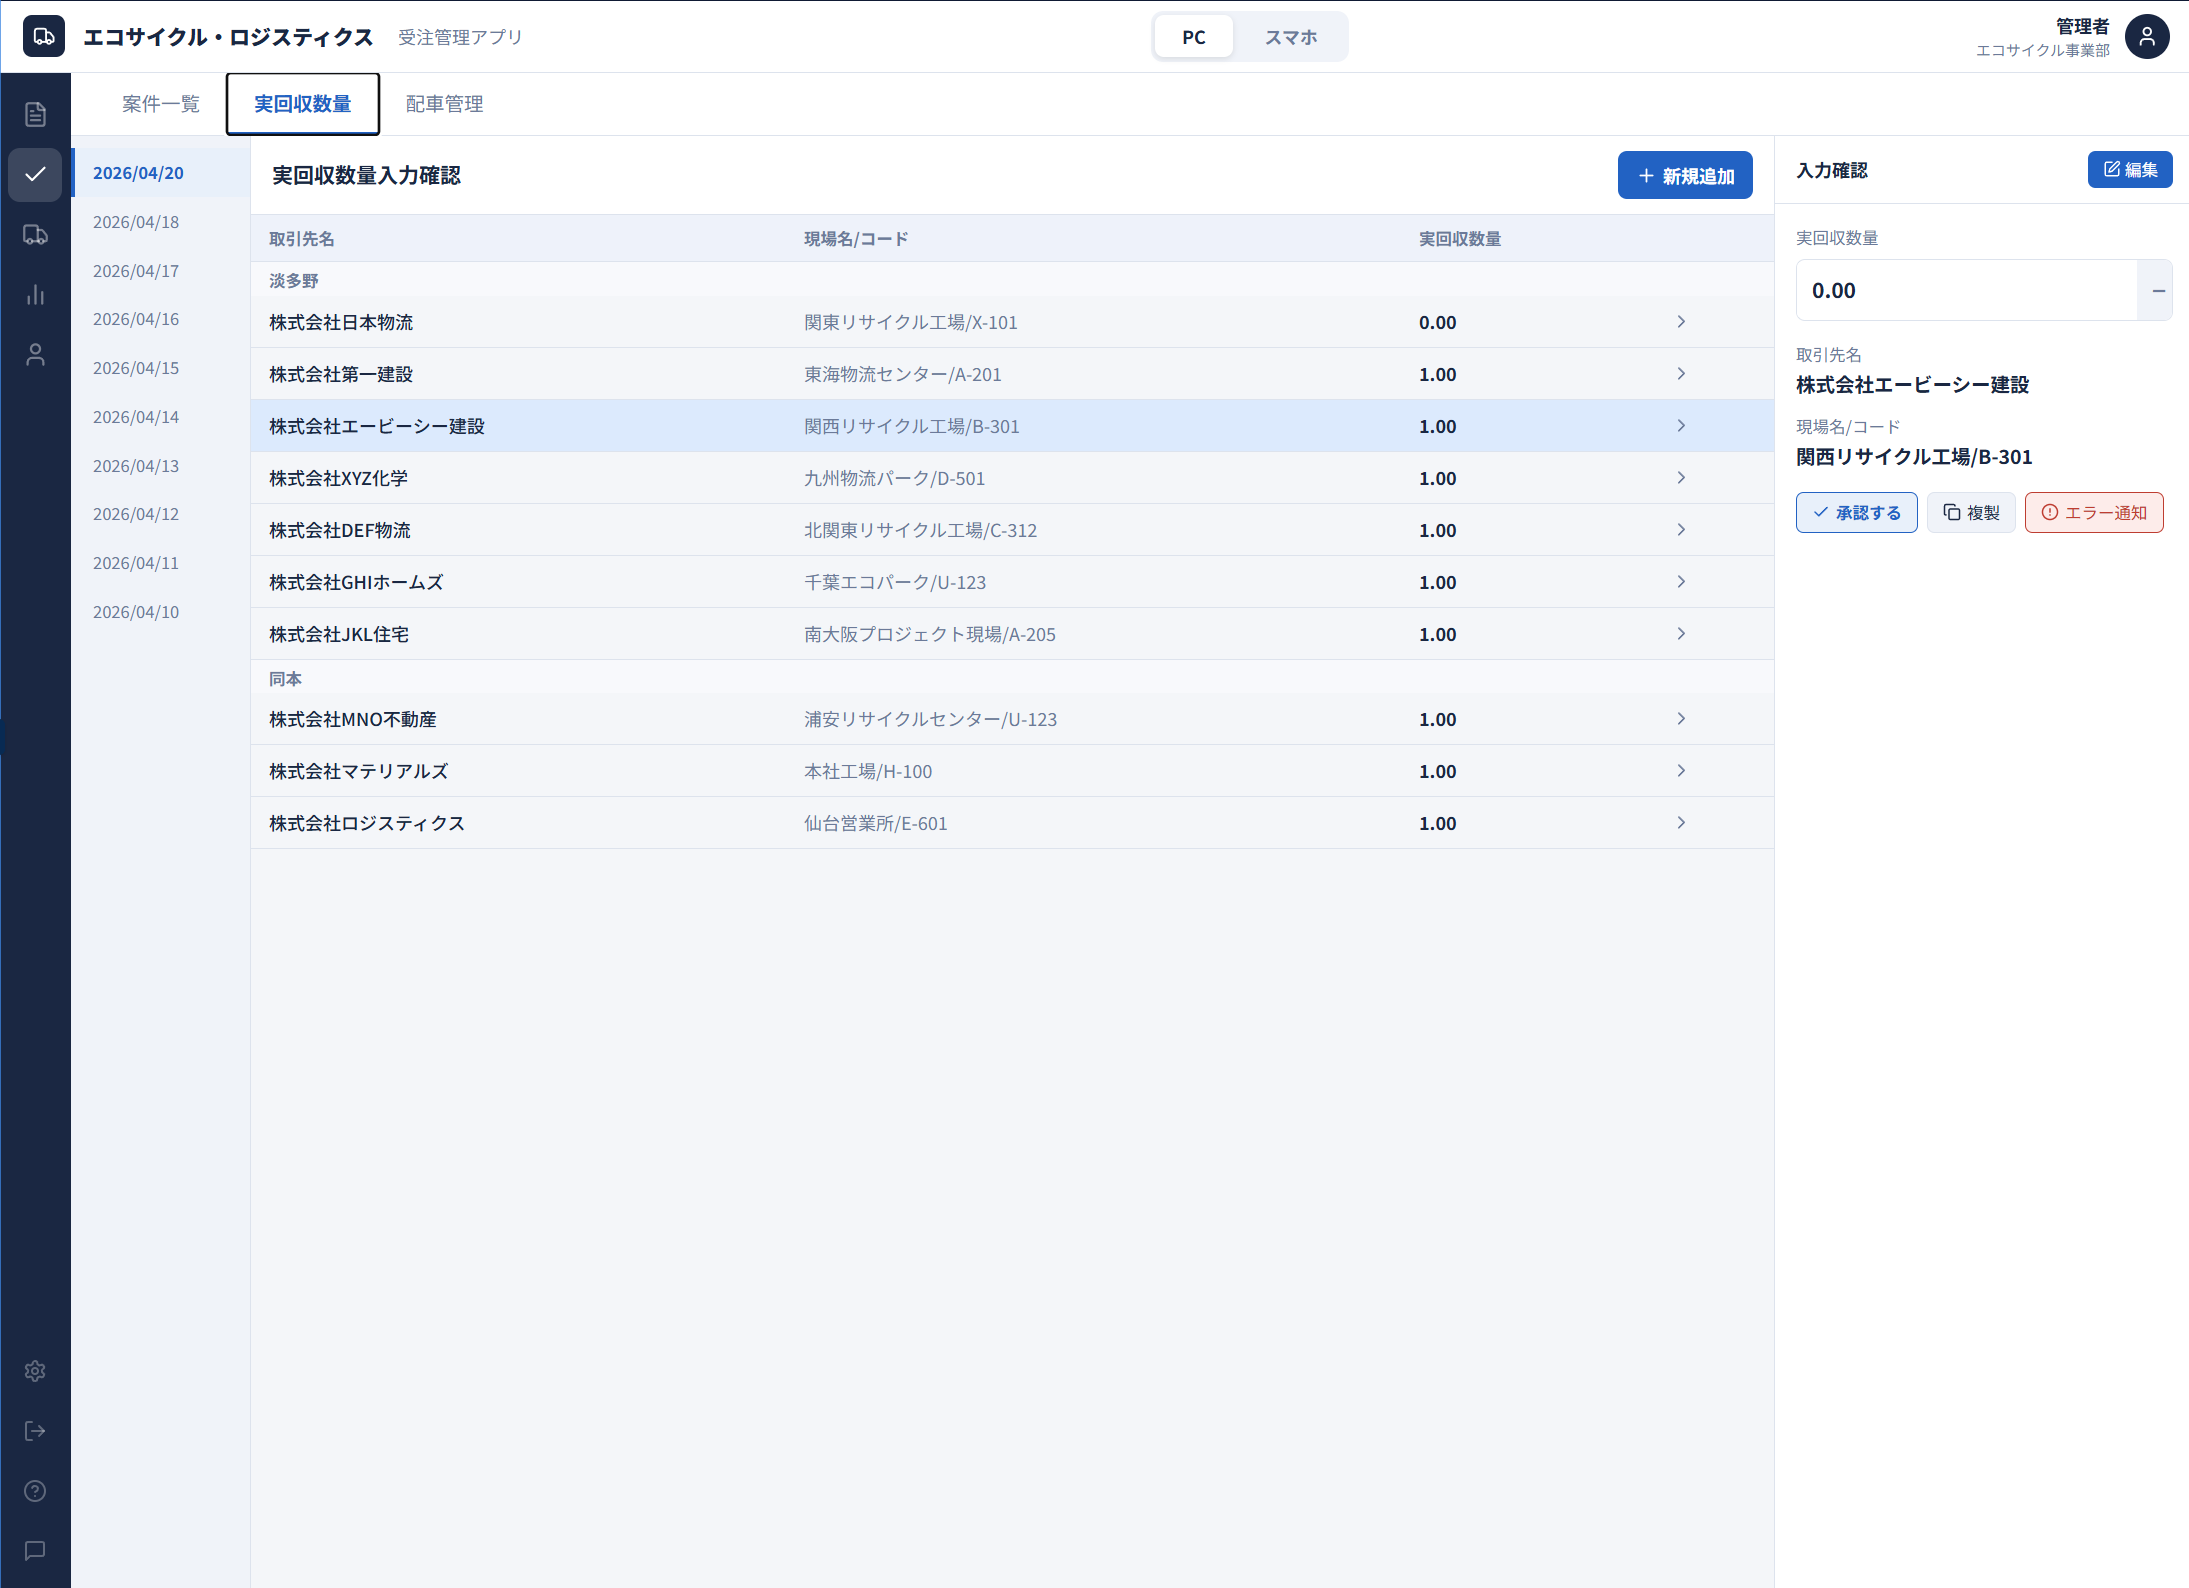
Task: Select date 2026/04/14
Action: click(x=161, y=417)
